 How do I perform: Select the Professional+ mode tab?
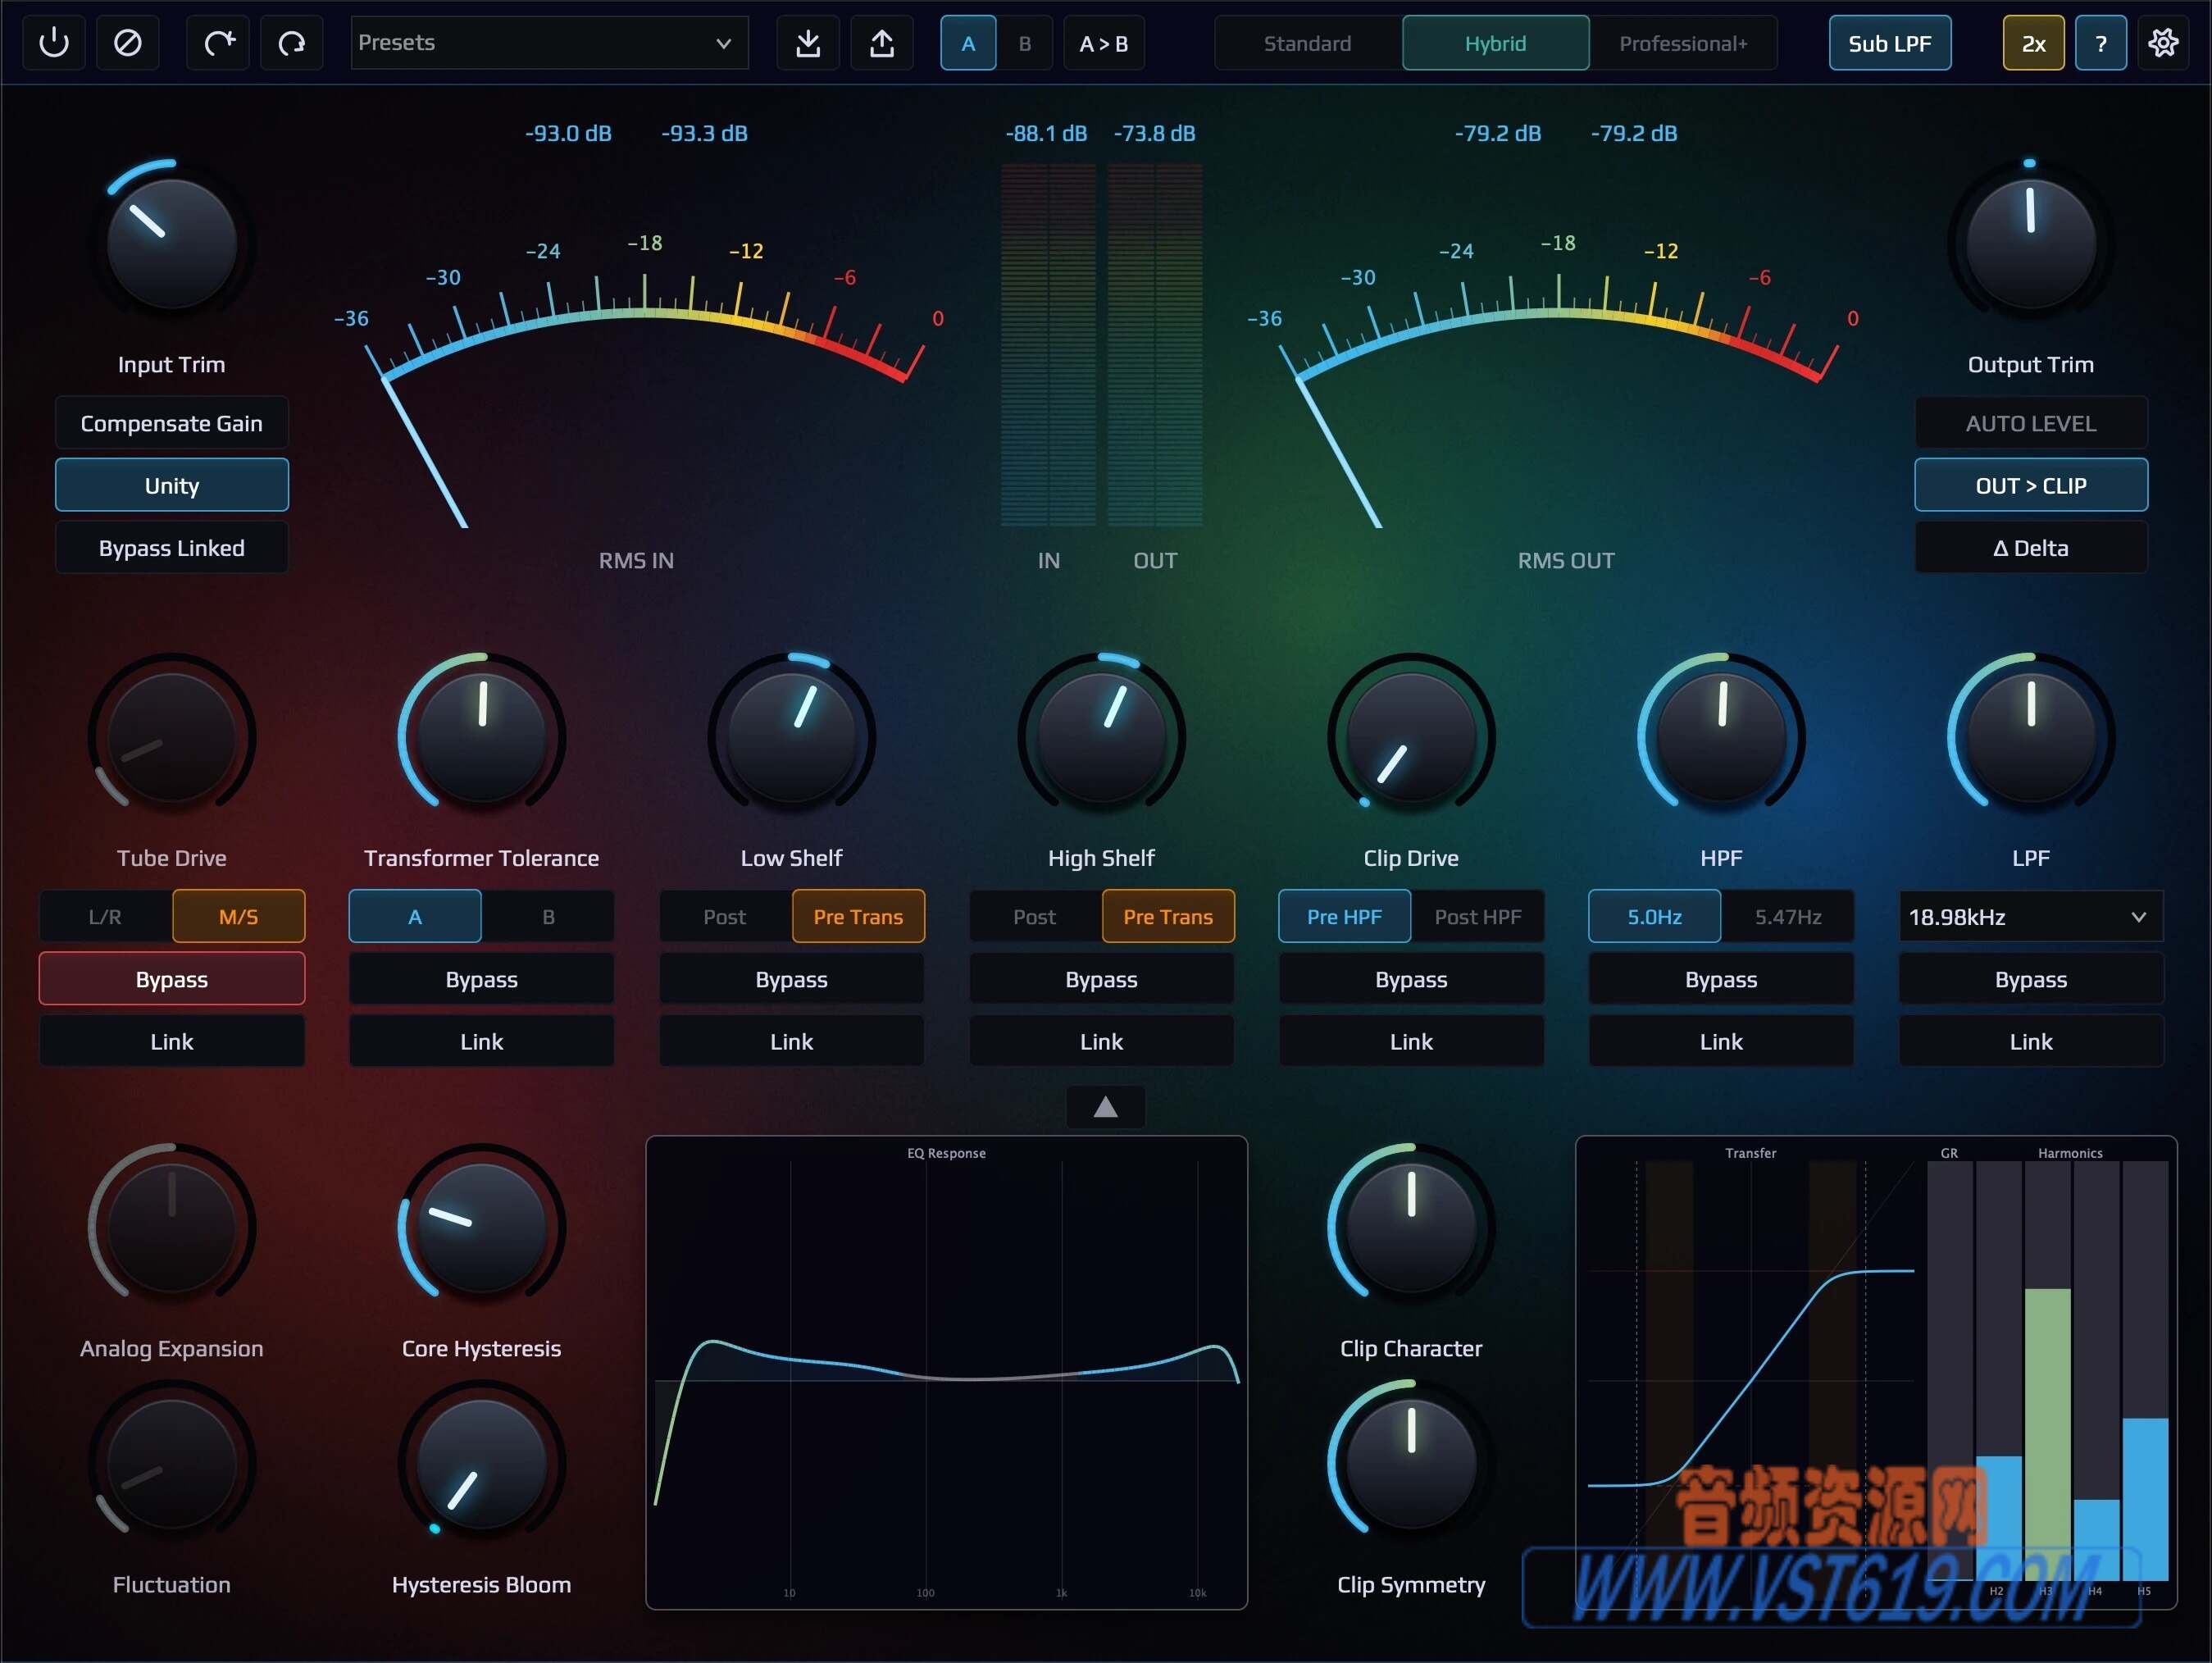(x=1683, y=43)
